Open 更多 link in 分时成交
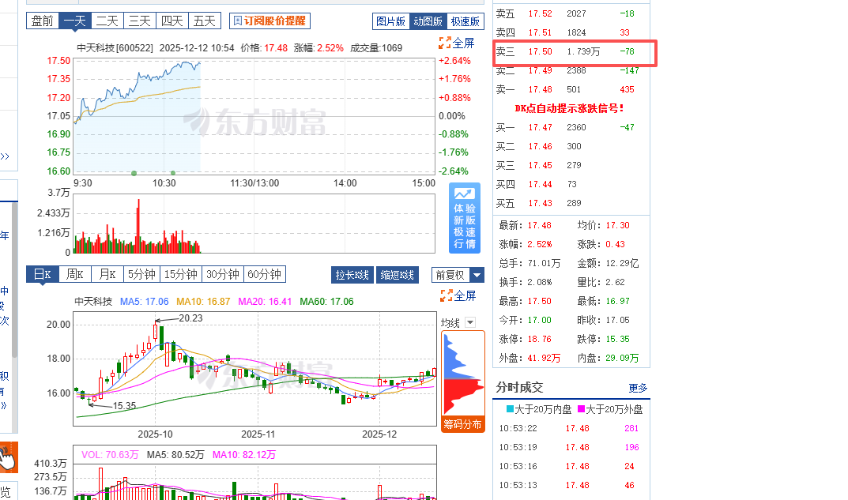This screenshot has height=500, width=848. (x=638, y=388)
